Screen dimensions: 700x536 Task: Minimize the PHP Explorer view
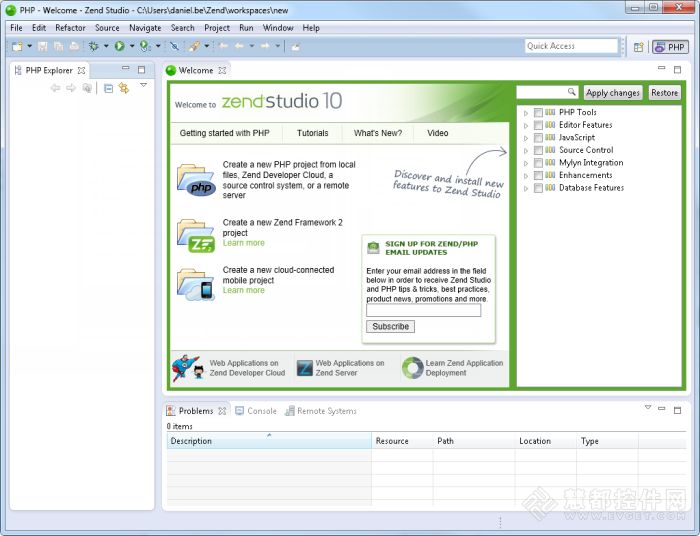[125, 69]
